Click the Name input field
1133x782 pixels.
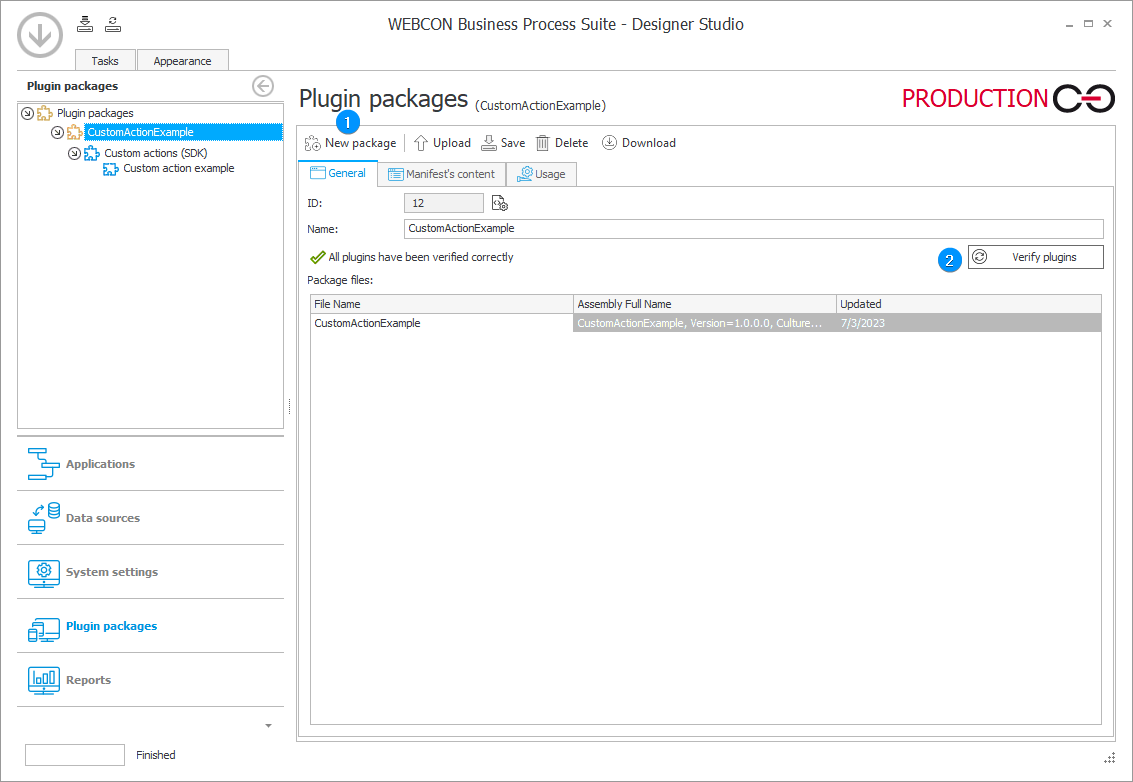click(x=754, y=228)
